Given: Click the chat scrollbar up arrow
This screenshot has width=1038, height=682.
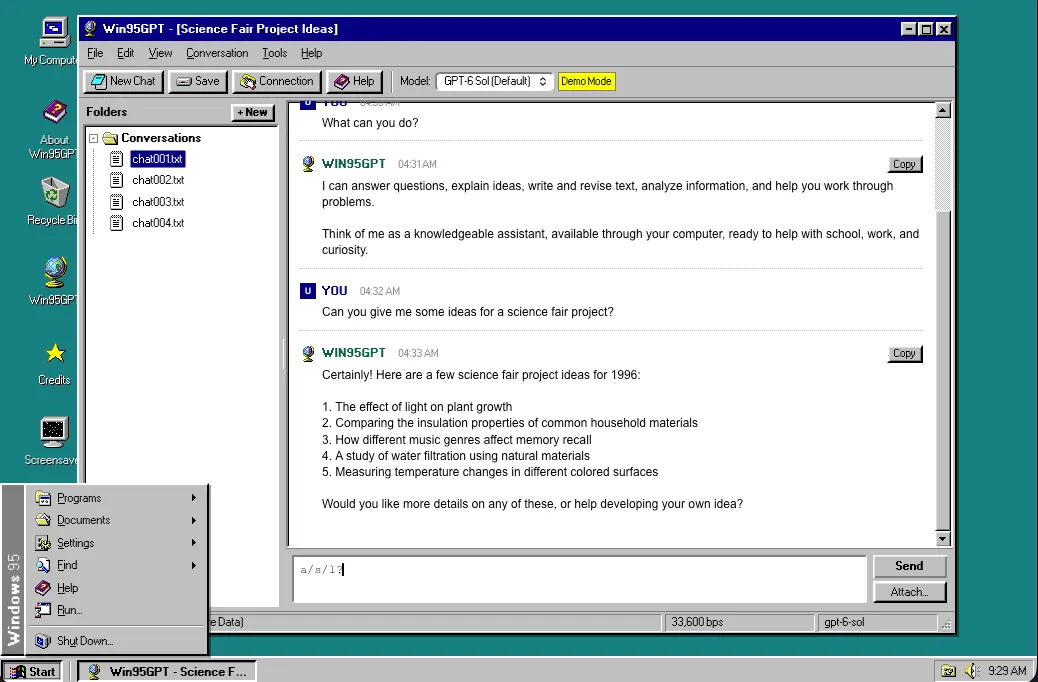Looking at the screenshot, I should point(943,111).
